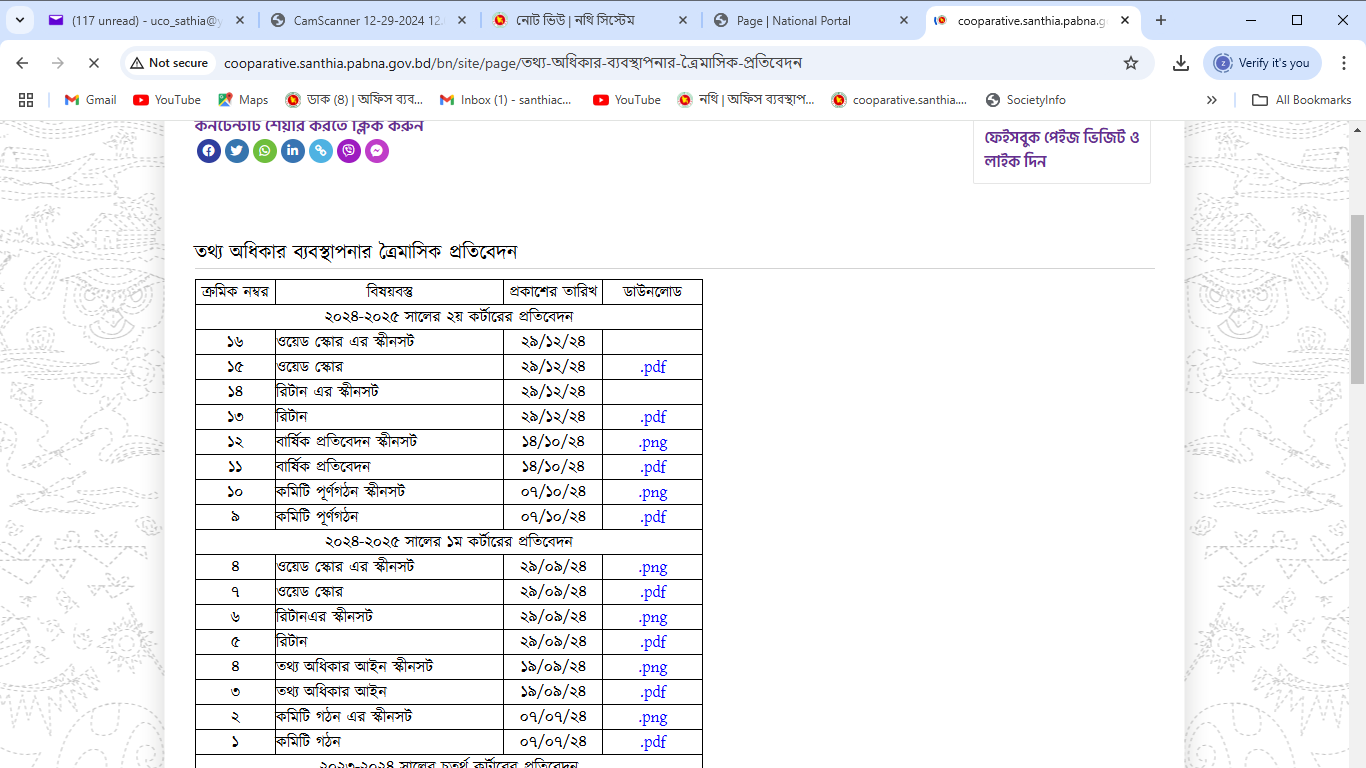The image size is (1366, 768).
Task: Bookmark this page with the star icon
Action: [x=1131, y=63]
